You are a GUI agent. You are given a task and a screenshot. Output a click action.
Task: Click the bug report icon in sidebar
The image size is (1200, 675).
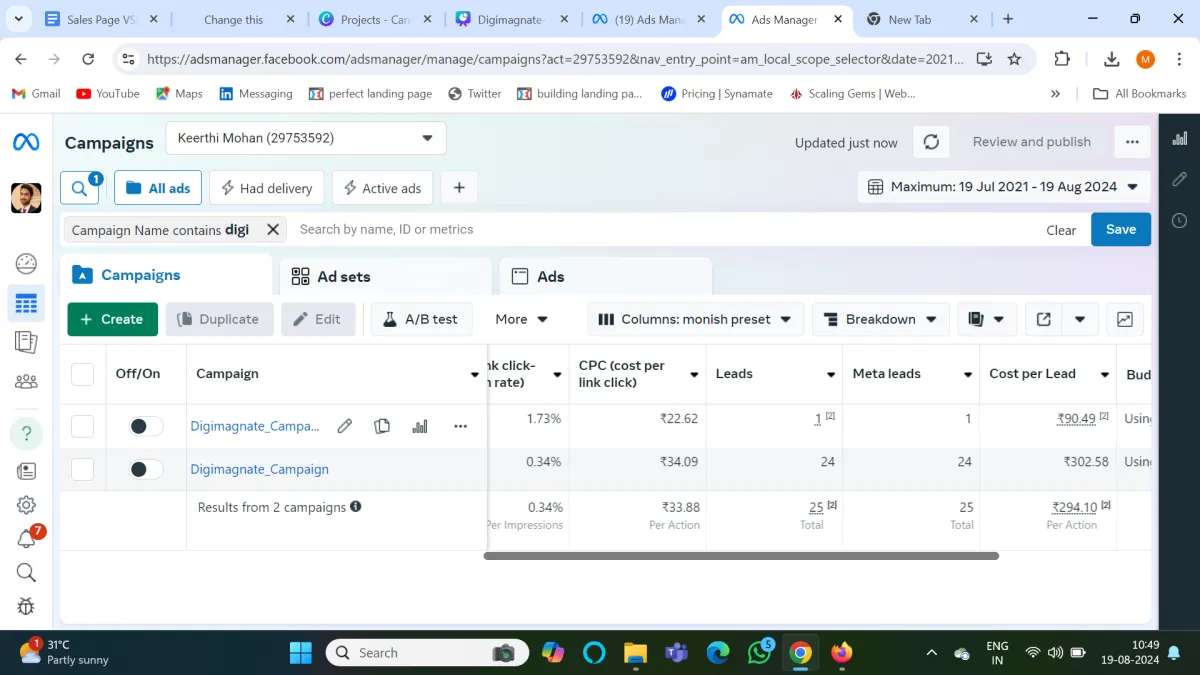[26, 606]
